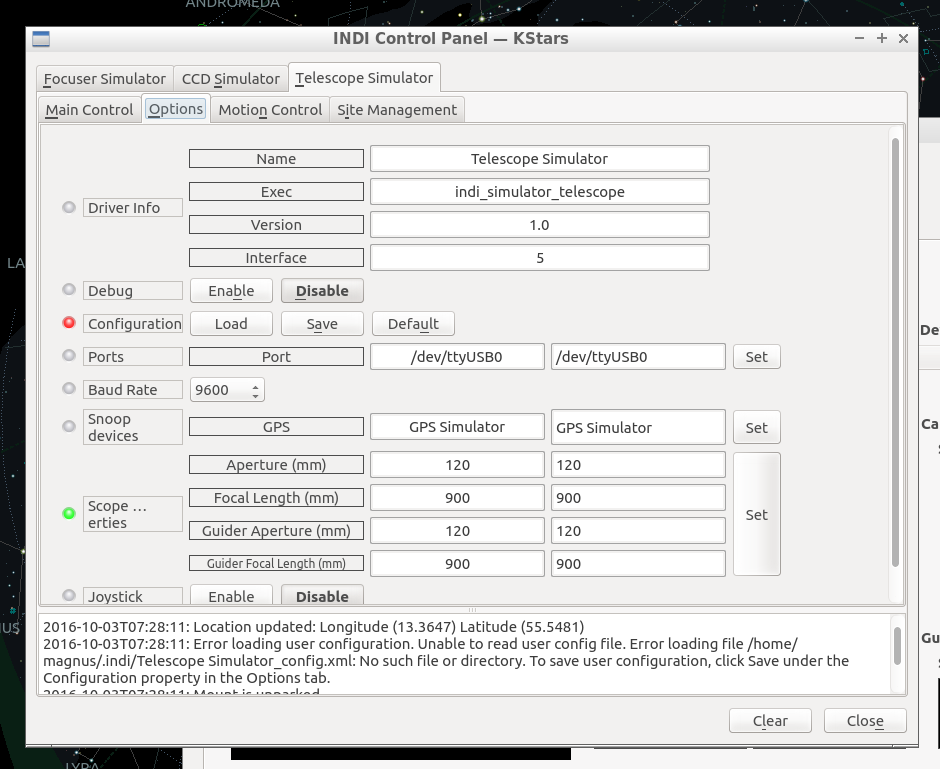
Task: Load the saved configuration
Action: 231,324
